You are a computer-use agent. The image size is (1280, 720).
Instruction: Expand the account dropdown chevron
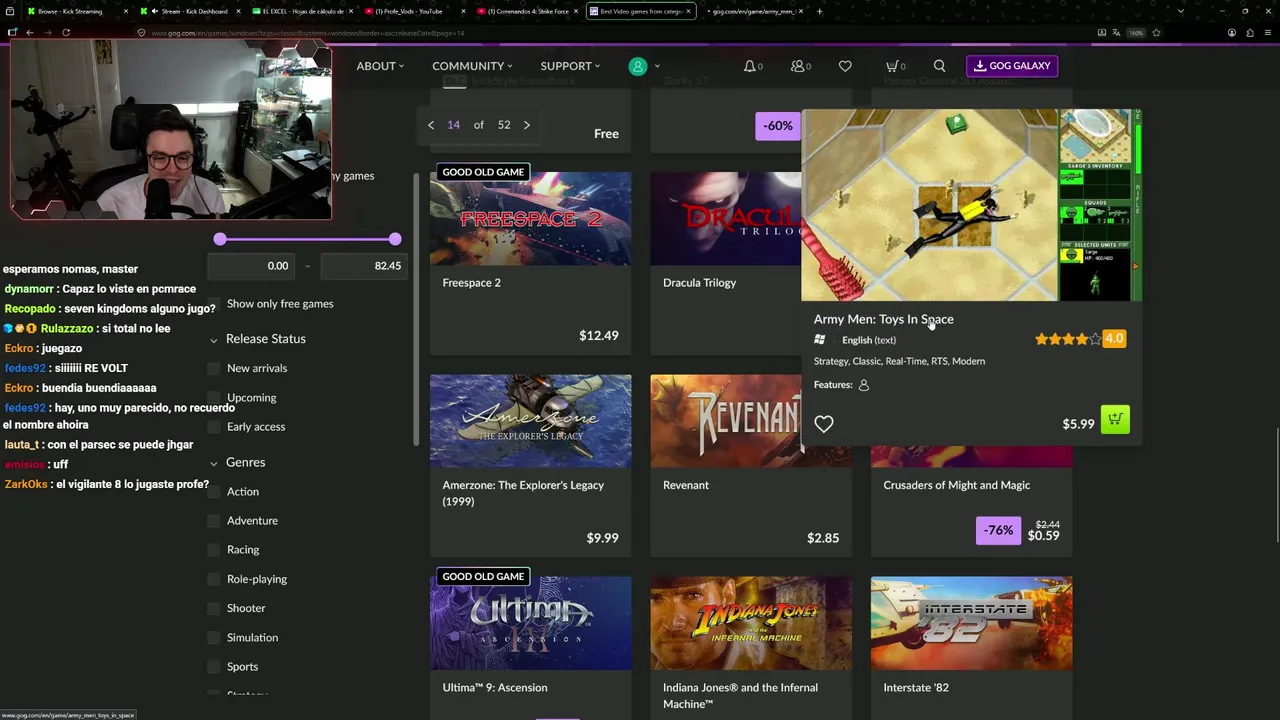[657, 66]
